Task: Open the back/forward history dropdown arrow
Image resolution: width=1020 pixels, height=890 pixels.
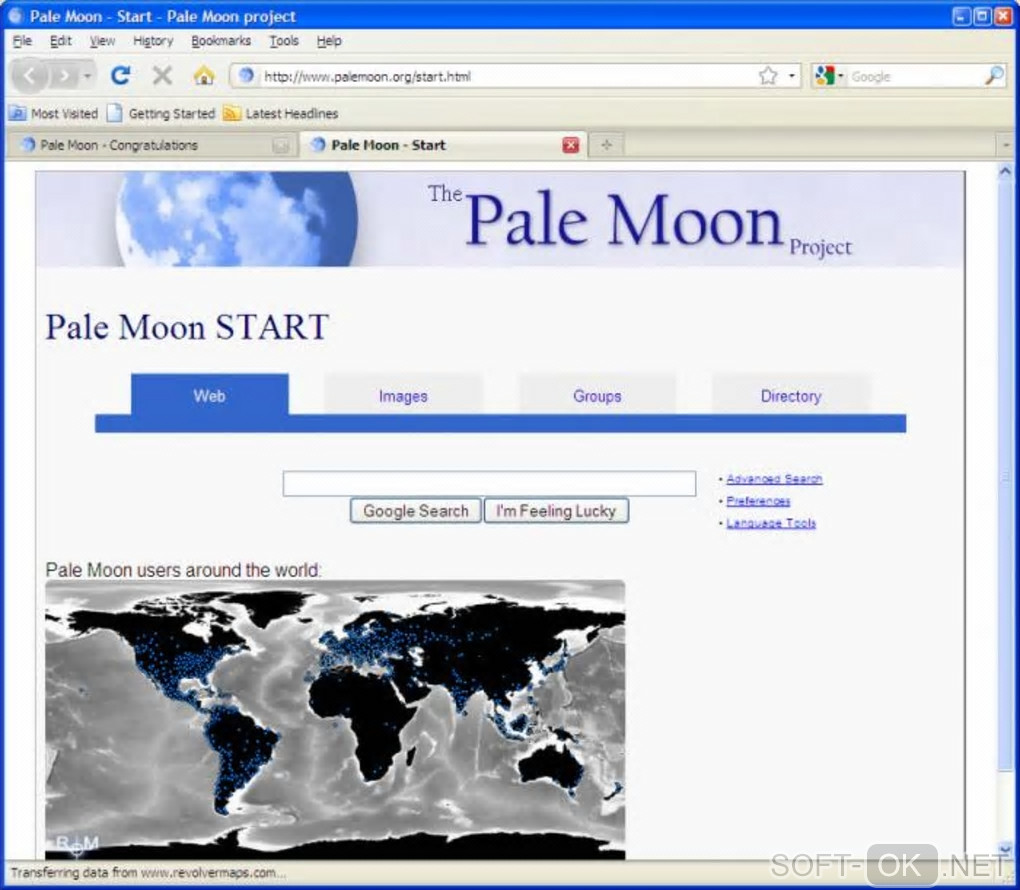Action: (x=87, y=76)
